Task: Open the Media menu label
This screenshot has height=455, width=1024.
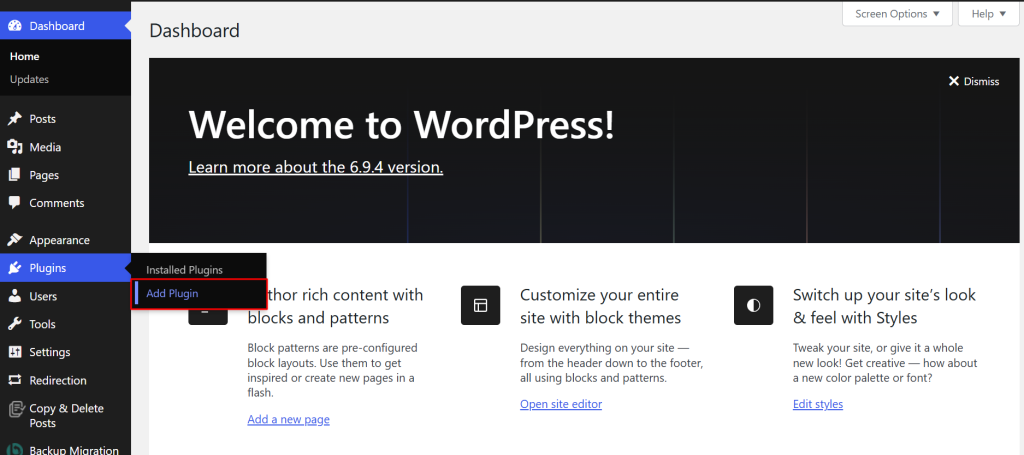Action: pyautogui.click(x=45, y=148)
